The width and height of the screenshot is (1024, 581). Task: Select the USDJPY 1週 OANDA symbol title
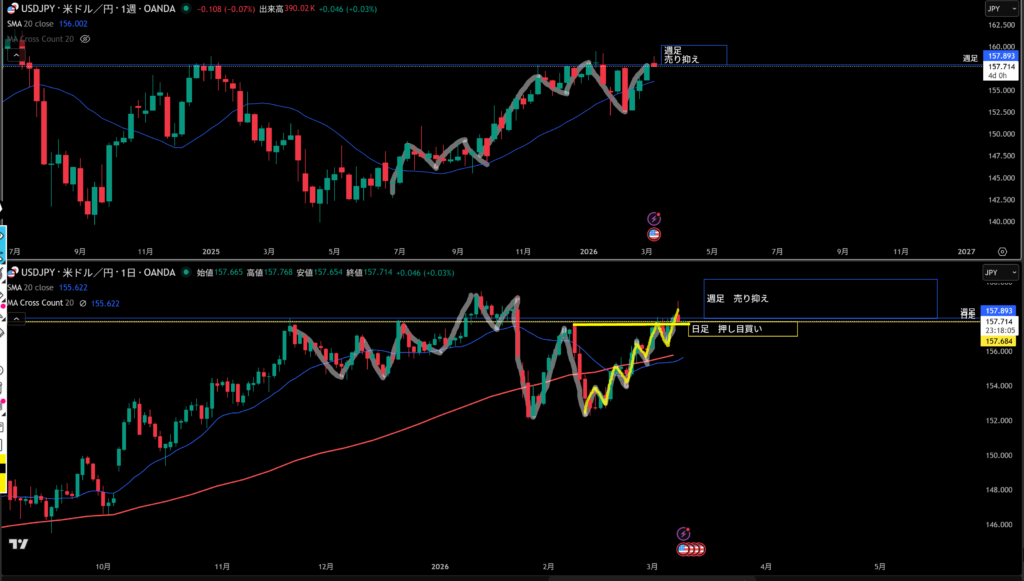100,9
